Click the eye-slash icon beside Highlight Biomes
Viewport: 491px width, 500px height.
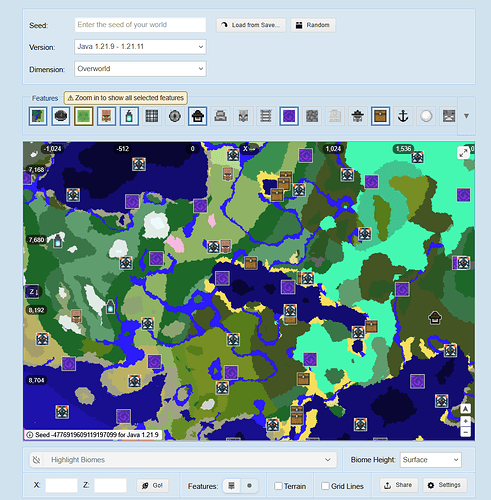point(37,460)
